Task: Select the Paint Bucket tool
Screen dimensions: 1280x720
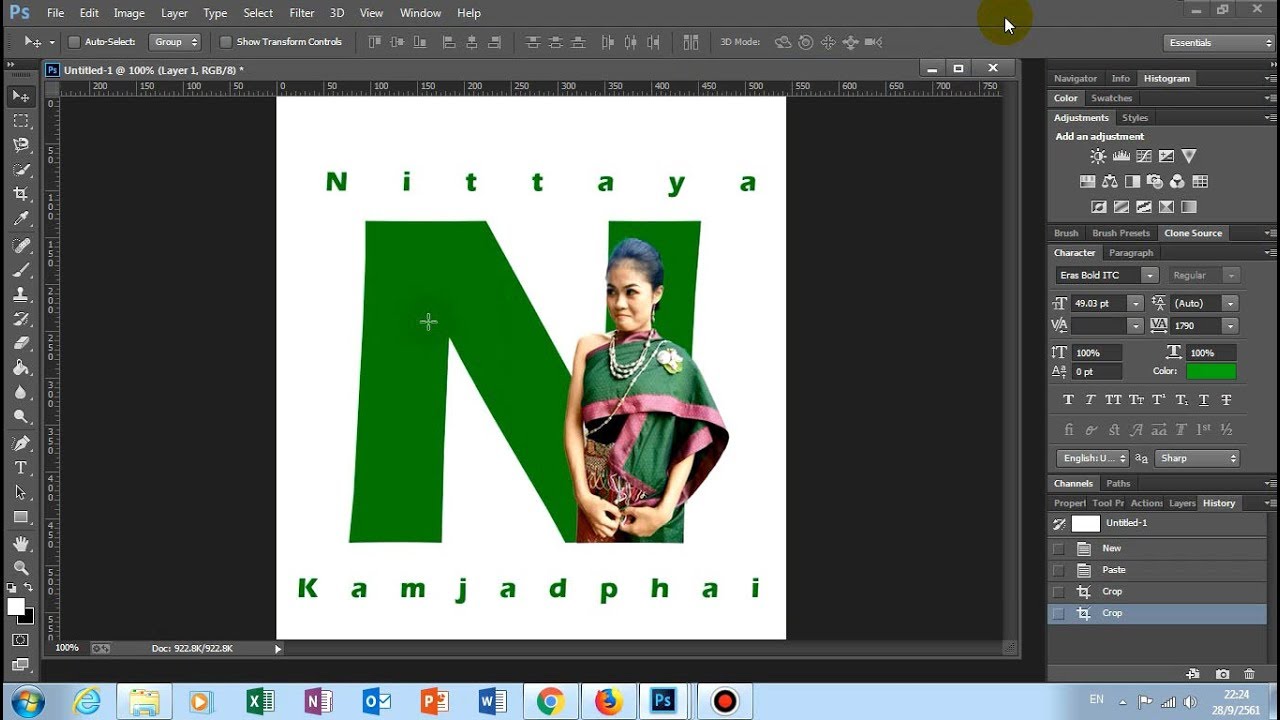Action: click(21, 368)
